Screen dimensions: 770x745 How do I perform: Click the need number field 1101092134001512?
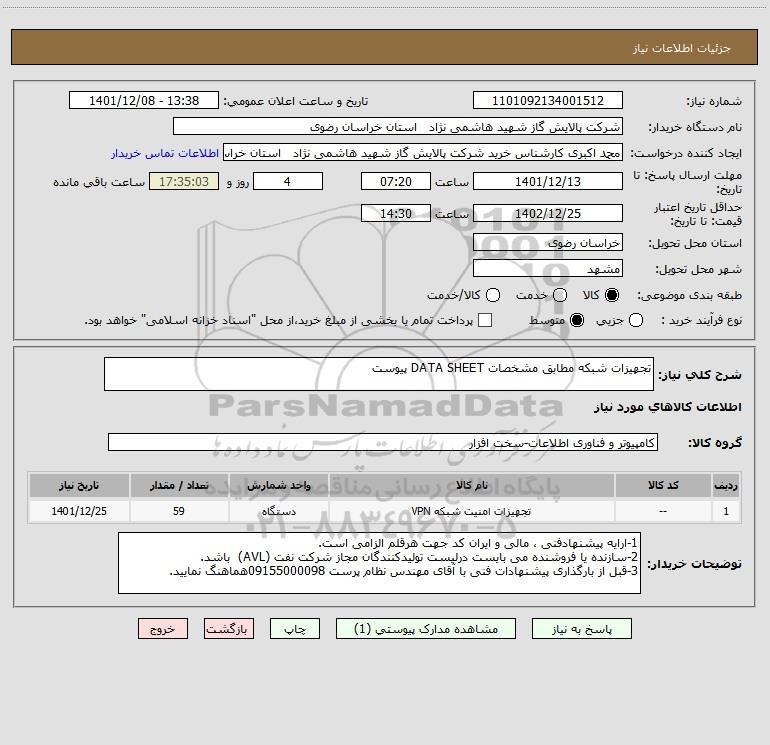pos(548,101)
